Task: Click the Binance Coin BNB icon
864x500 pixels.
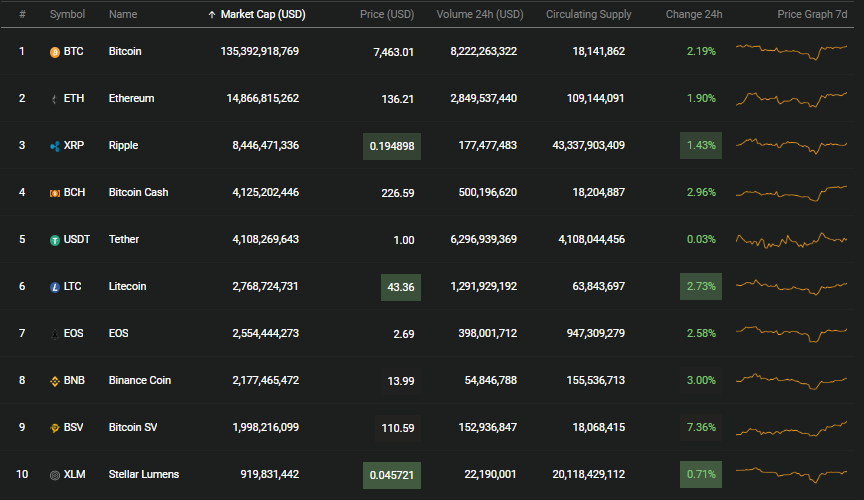Action: [55, 381]
